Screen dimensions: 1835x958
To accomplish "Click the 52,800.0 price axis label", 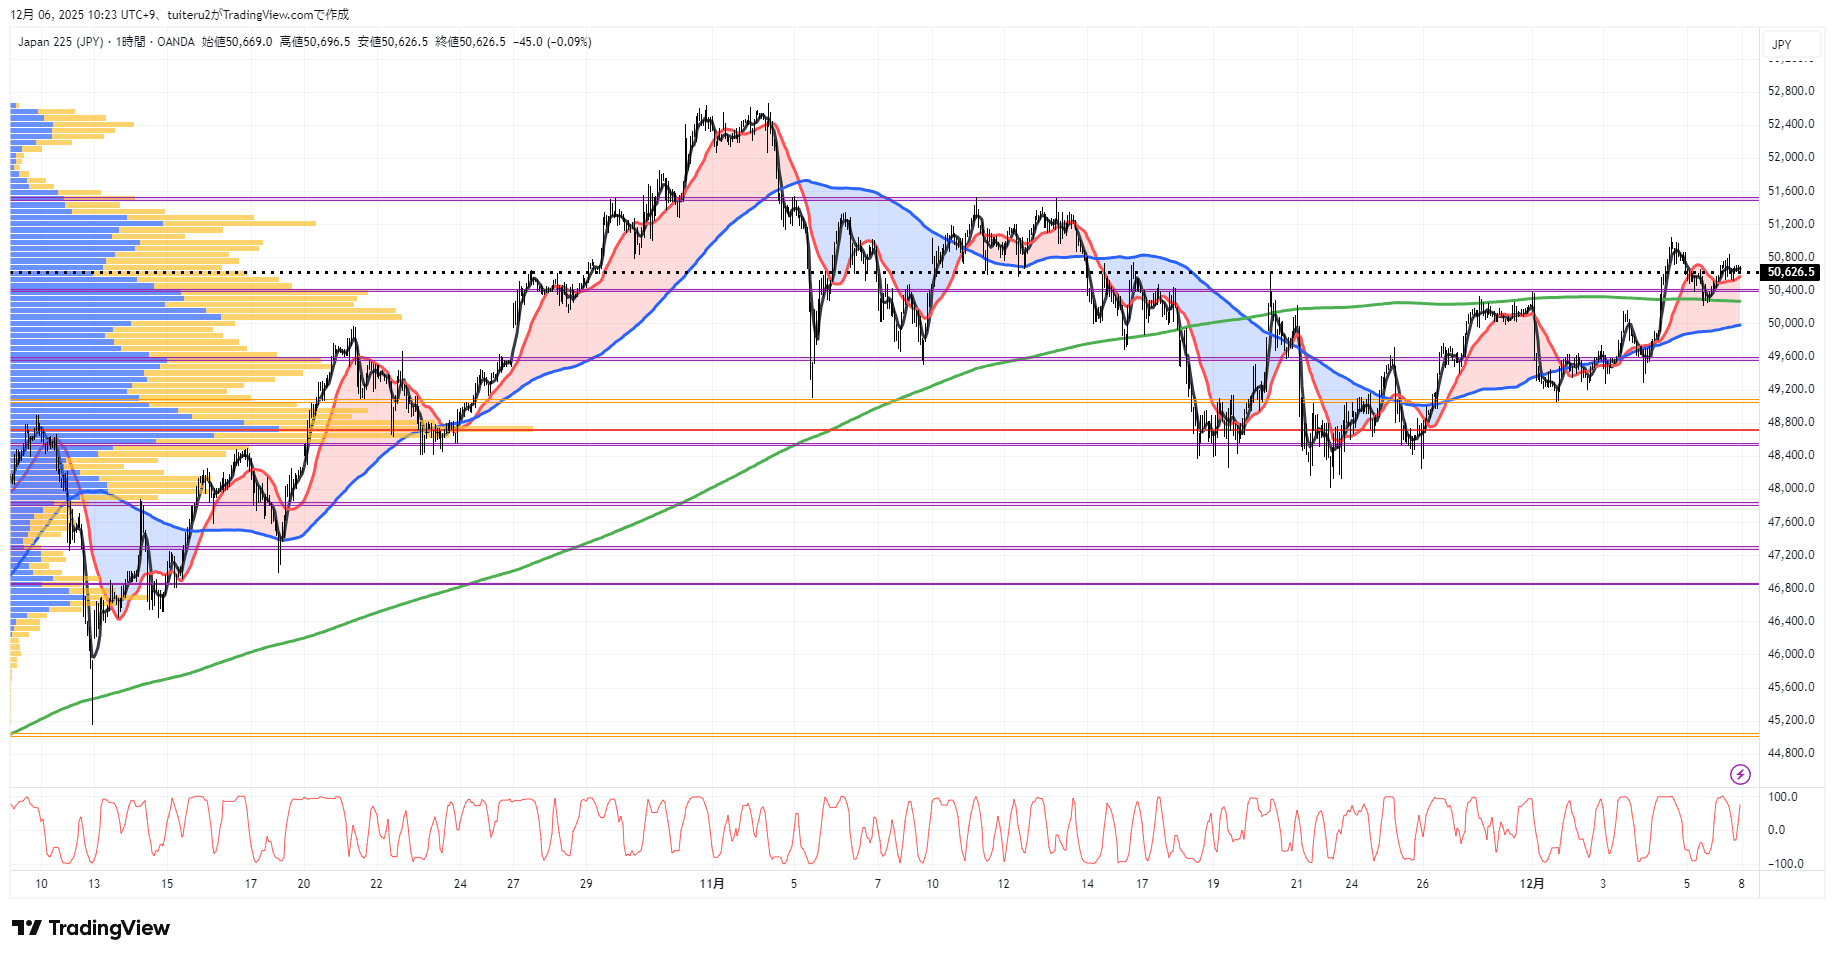I will pos(1790,91).
